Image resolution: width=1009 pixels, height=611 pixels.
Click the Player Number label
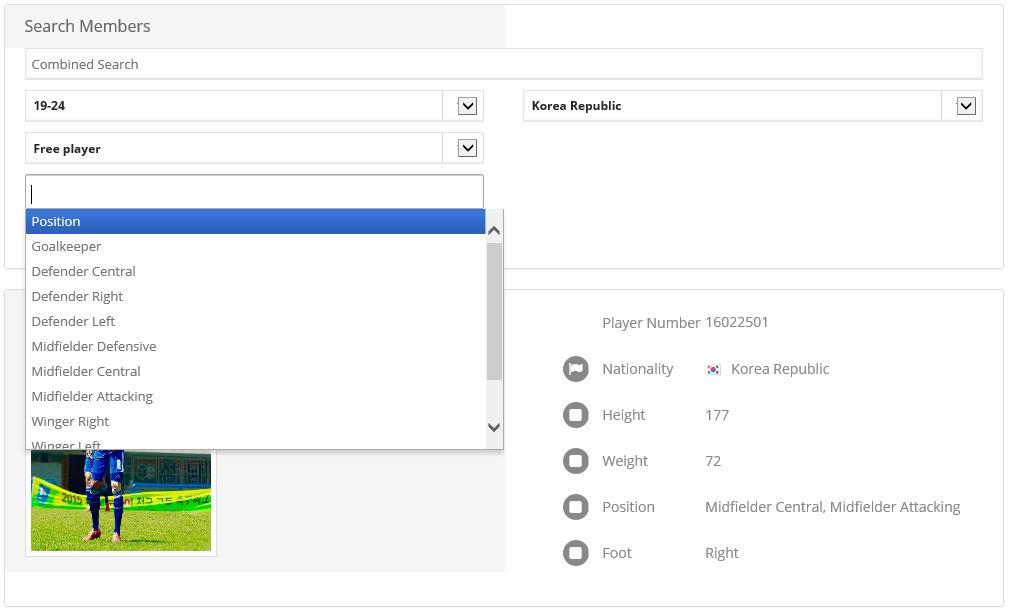tap(651, 323)
